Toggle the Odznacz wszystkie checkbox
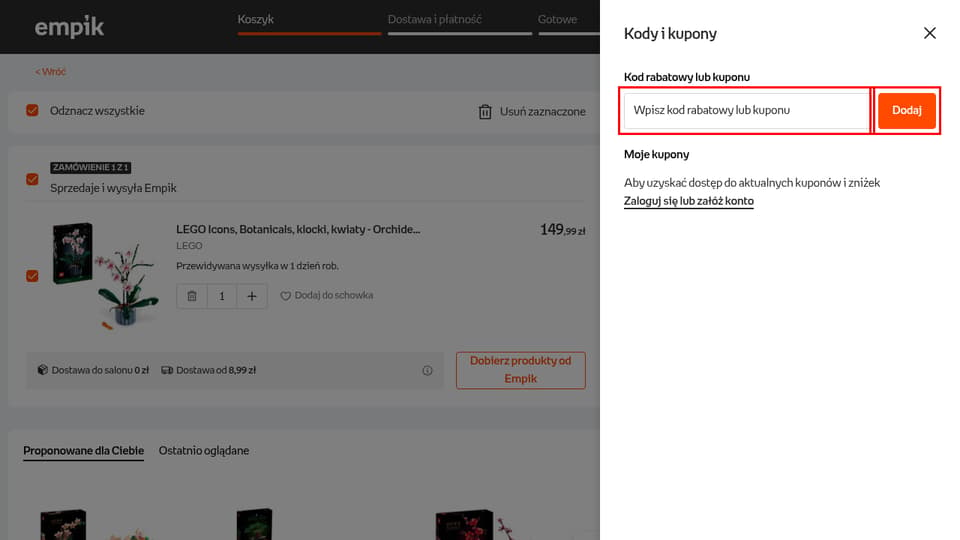 pyautogui.click(x=32, y=110)
